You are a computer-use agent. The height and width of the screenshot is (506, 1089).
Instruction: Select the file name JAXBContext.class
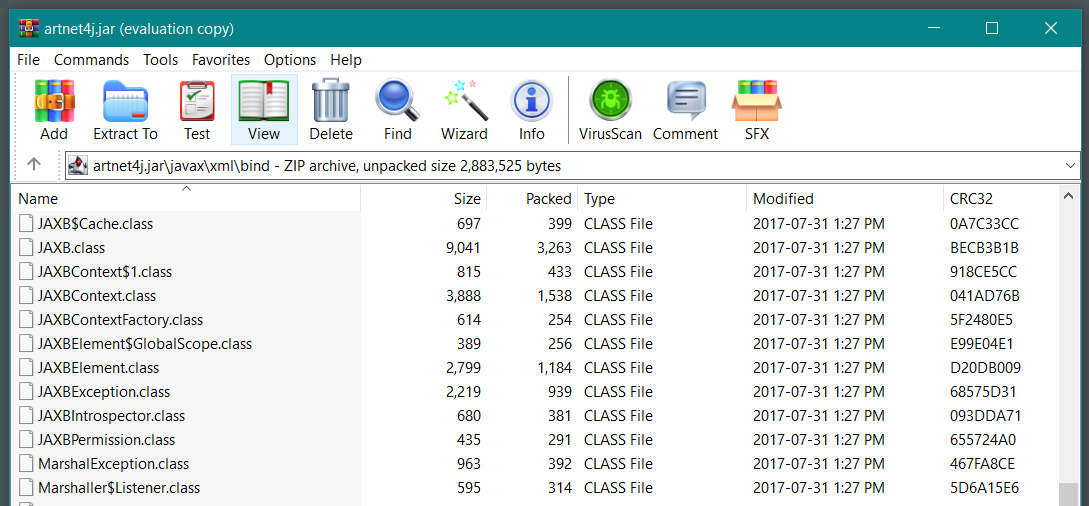[97, 296]
